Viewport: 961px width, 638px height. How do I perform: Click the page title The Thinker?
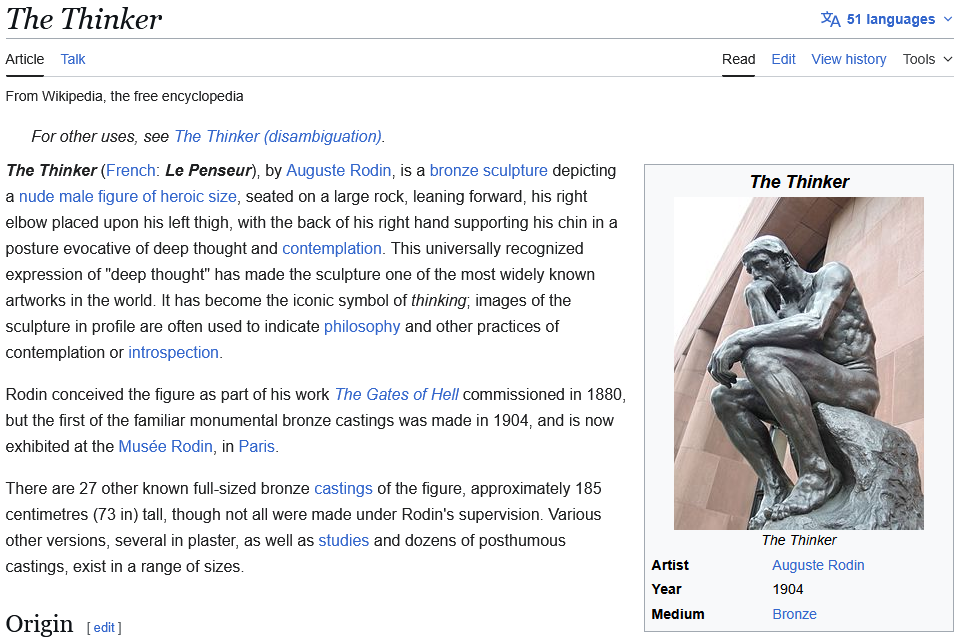click(x=84, y=19)
